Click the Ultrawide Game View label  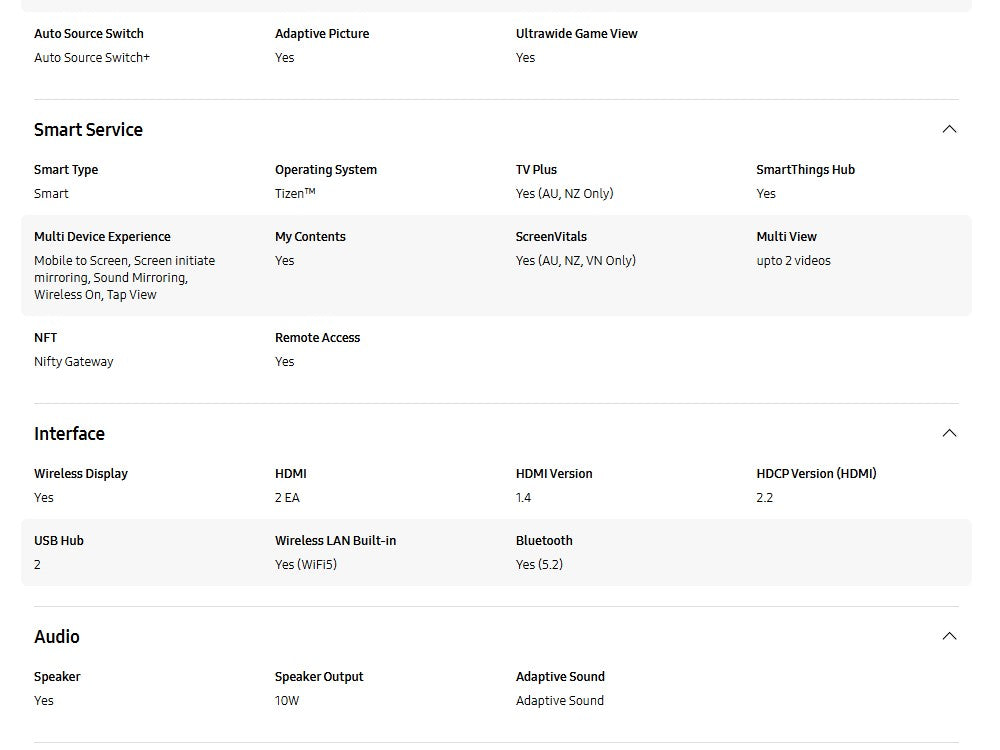coord(576,34)
